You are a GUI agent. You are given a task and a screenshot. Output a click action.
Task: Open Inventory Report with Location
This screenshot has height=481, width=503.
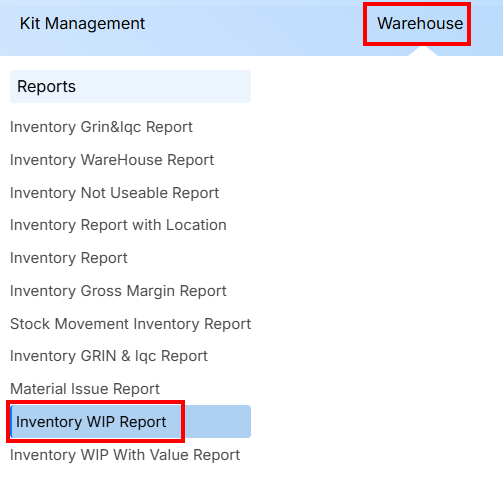[118, 225]
